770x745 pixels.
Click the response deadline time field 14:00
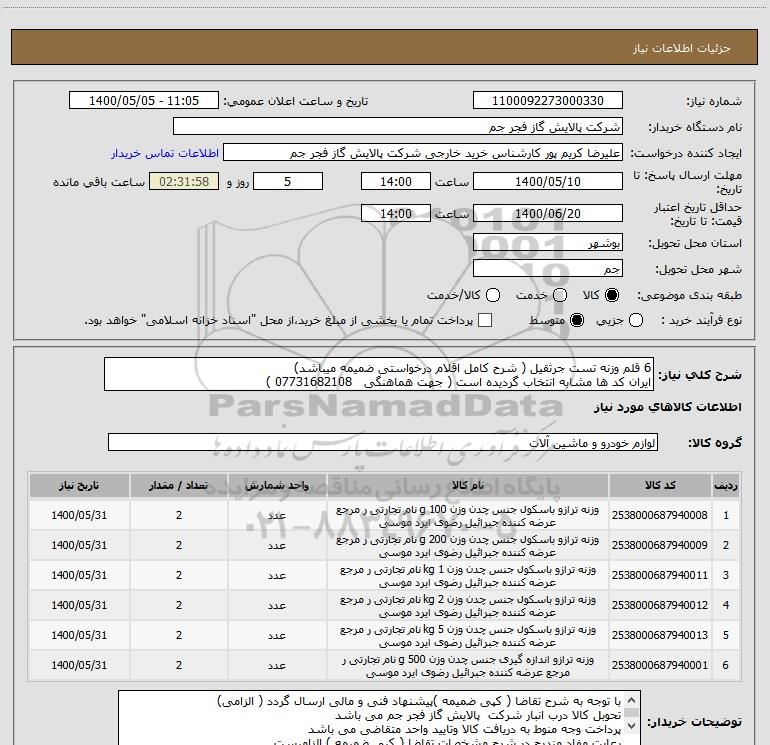[x=395, y=182]
